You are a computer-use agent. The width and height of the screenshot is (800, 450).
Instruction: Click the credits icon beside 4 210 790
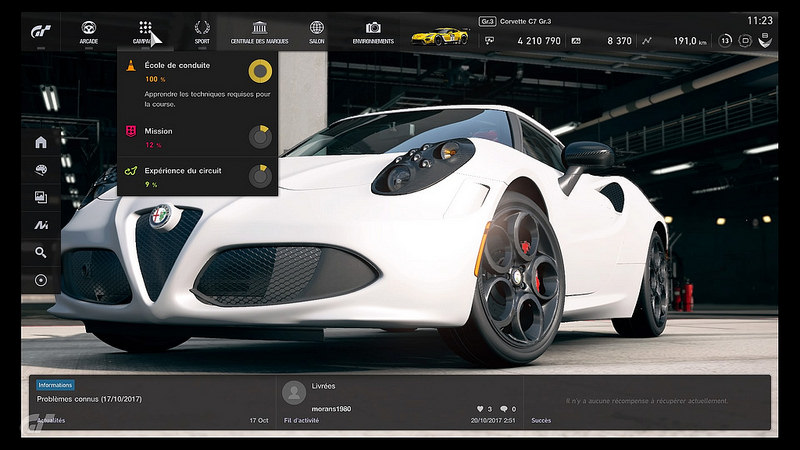coord(489,41)
